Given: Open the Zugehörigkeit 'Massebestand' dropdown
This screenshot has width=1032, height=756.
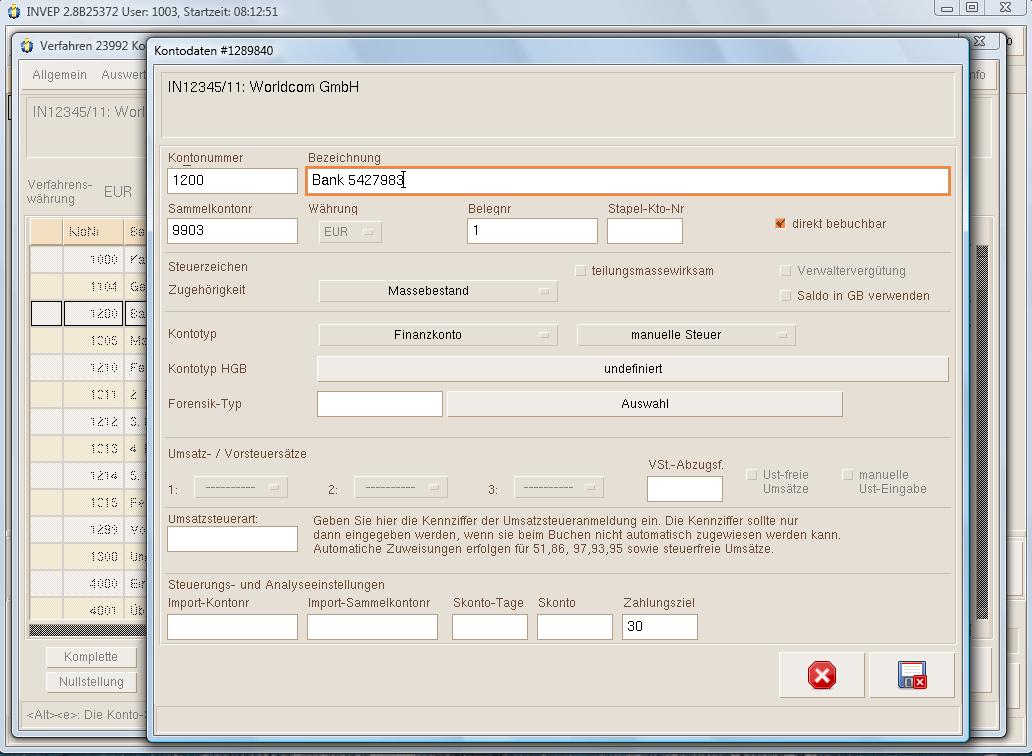Looking at the screenshot, I should 438,291.
